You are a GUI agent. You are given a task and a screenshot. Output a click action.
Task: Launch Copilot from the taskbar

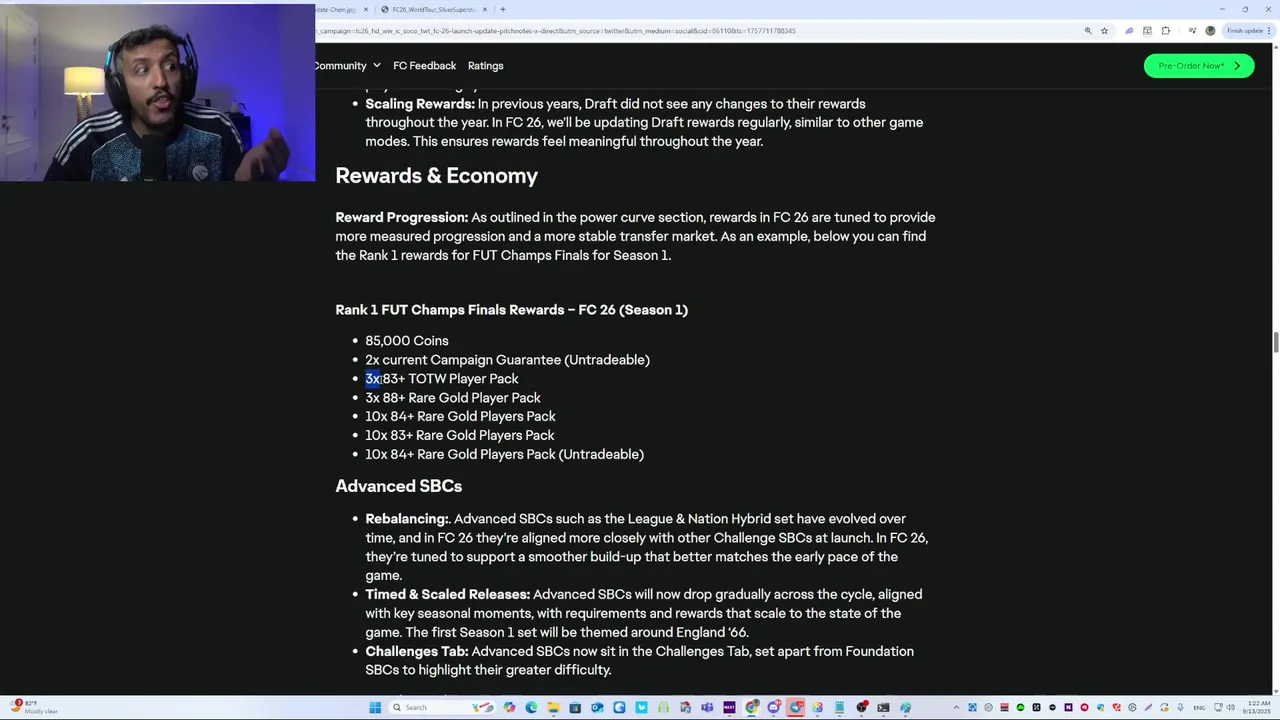(509, 707)
